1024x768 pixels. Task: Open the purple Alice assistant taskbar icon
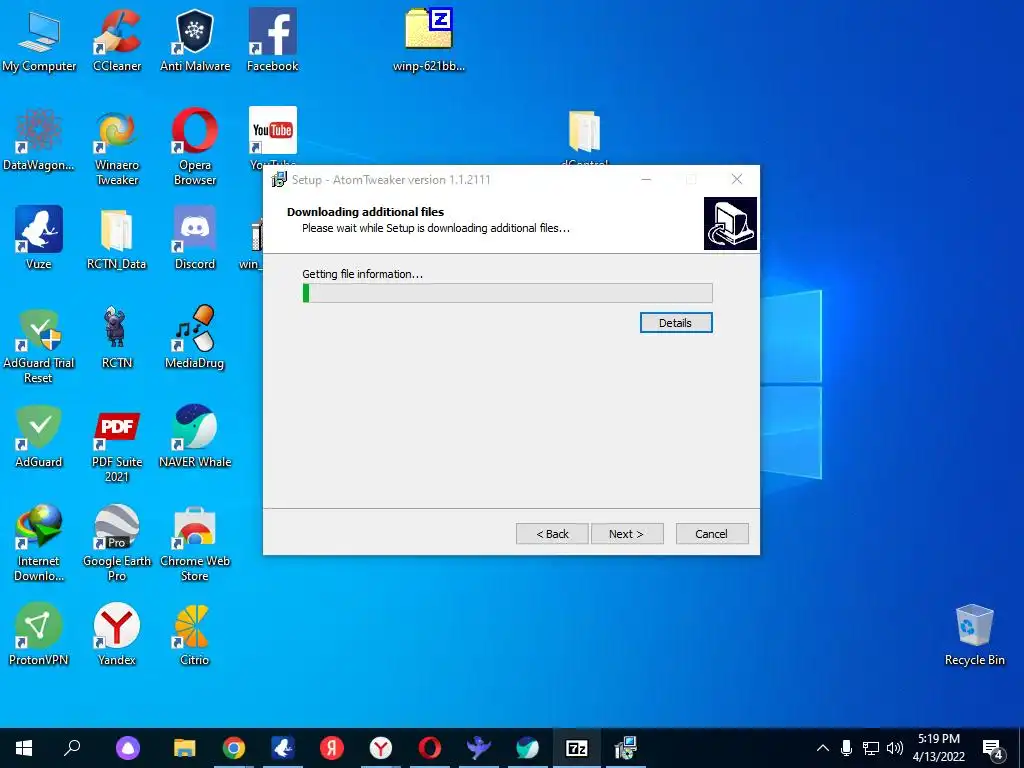pyautogui.click(x=128, y=748)
